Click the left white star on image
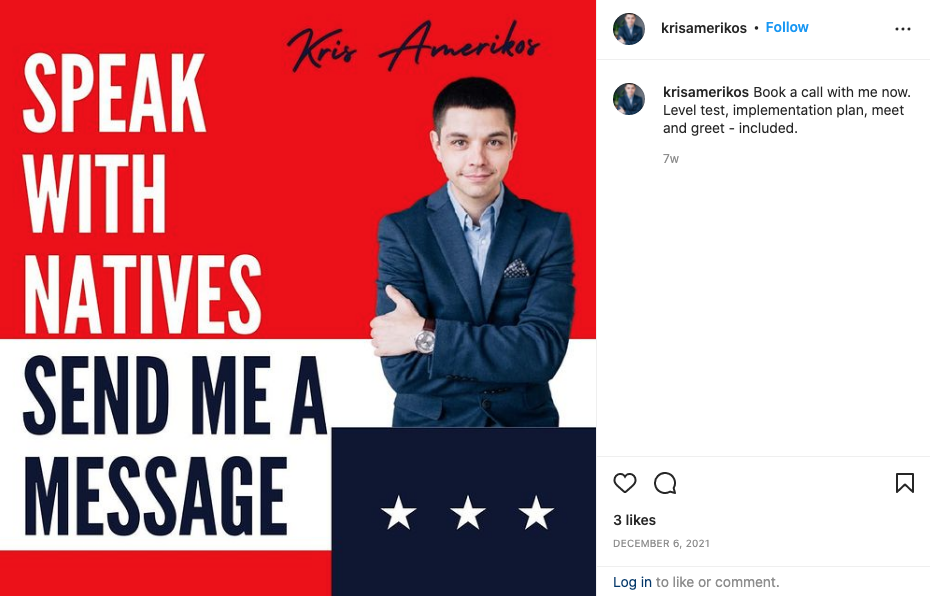 [x=399, y=512]
